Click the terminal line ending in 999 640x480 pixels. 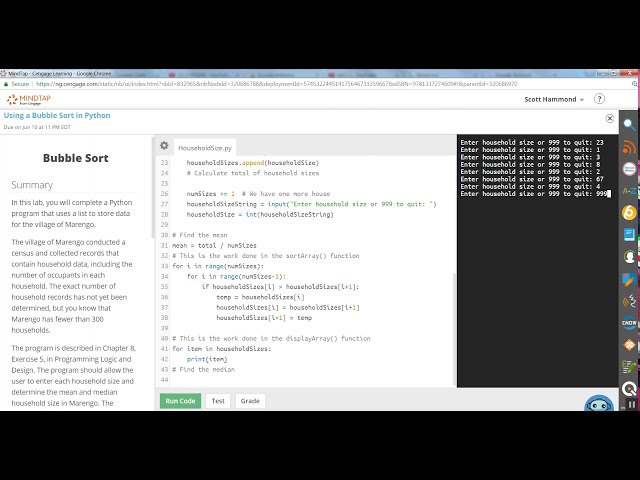coord(535,194)
